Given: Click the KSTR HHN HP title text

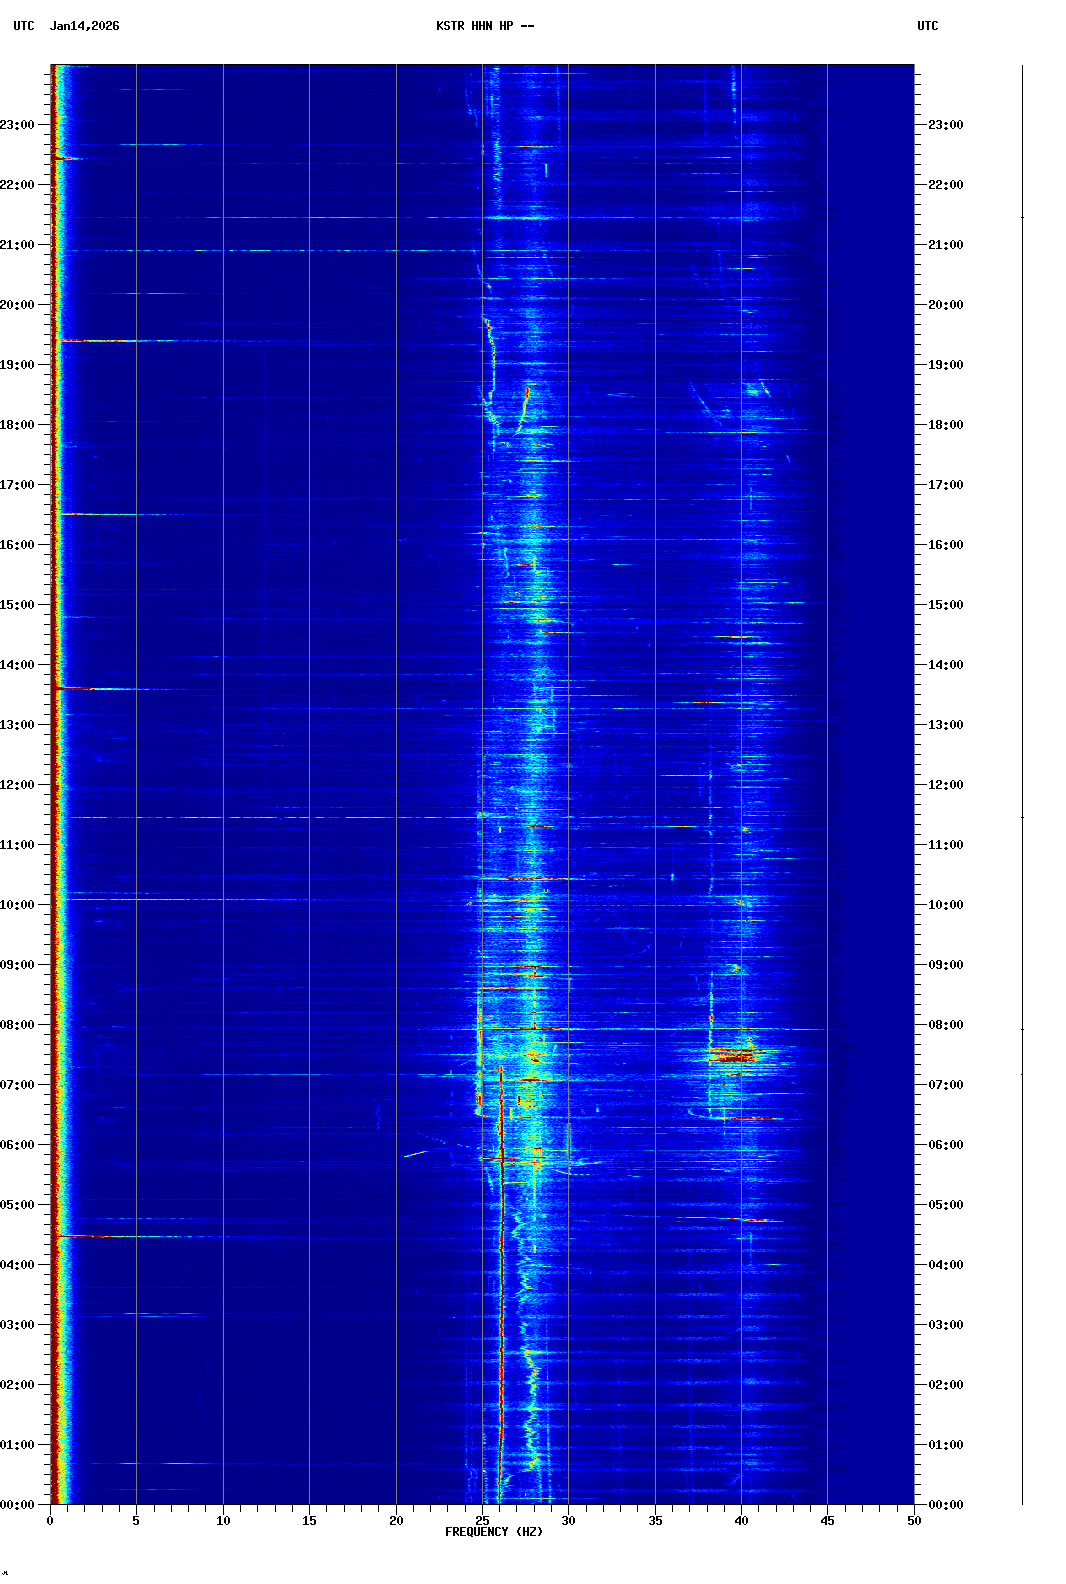Looking at the screenshot, I should point(484,26).
